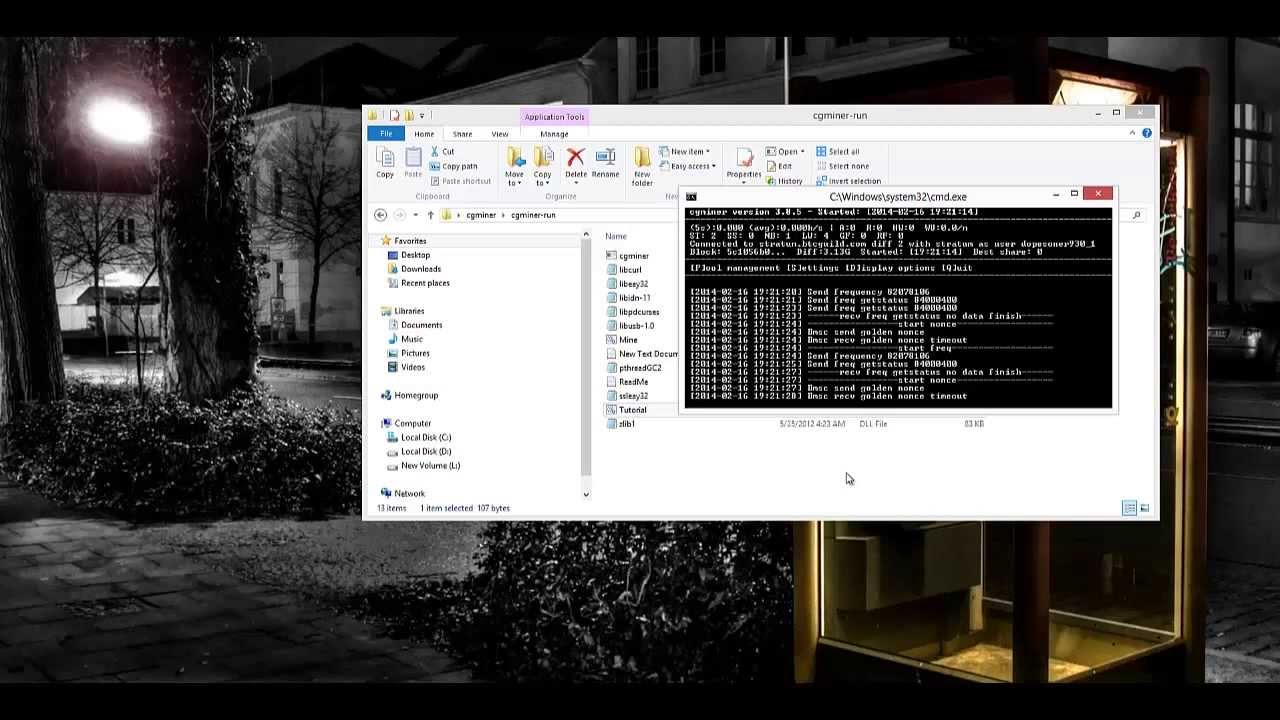
Task: Switch to the View ribbon tab
Action: 499,134
